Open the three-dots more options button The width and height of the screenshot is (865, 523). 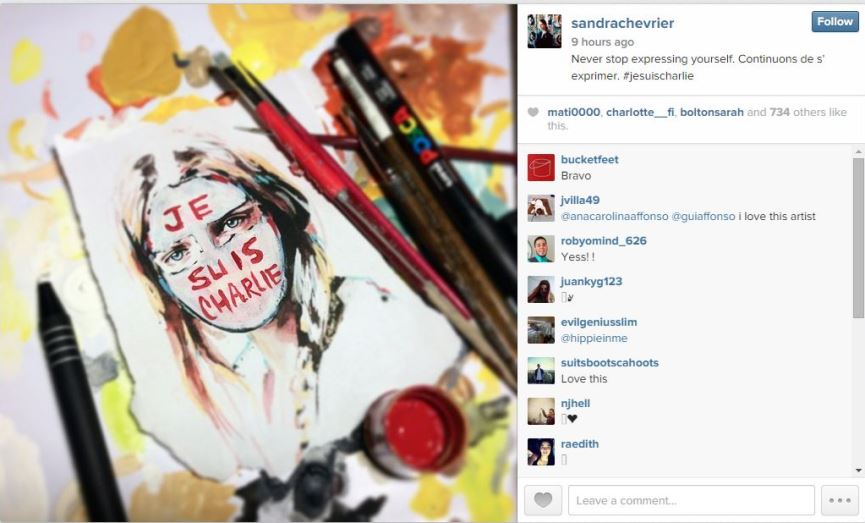tap(840, 500)
